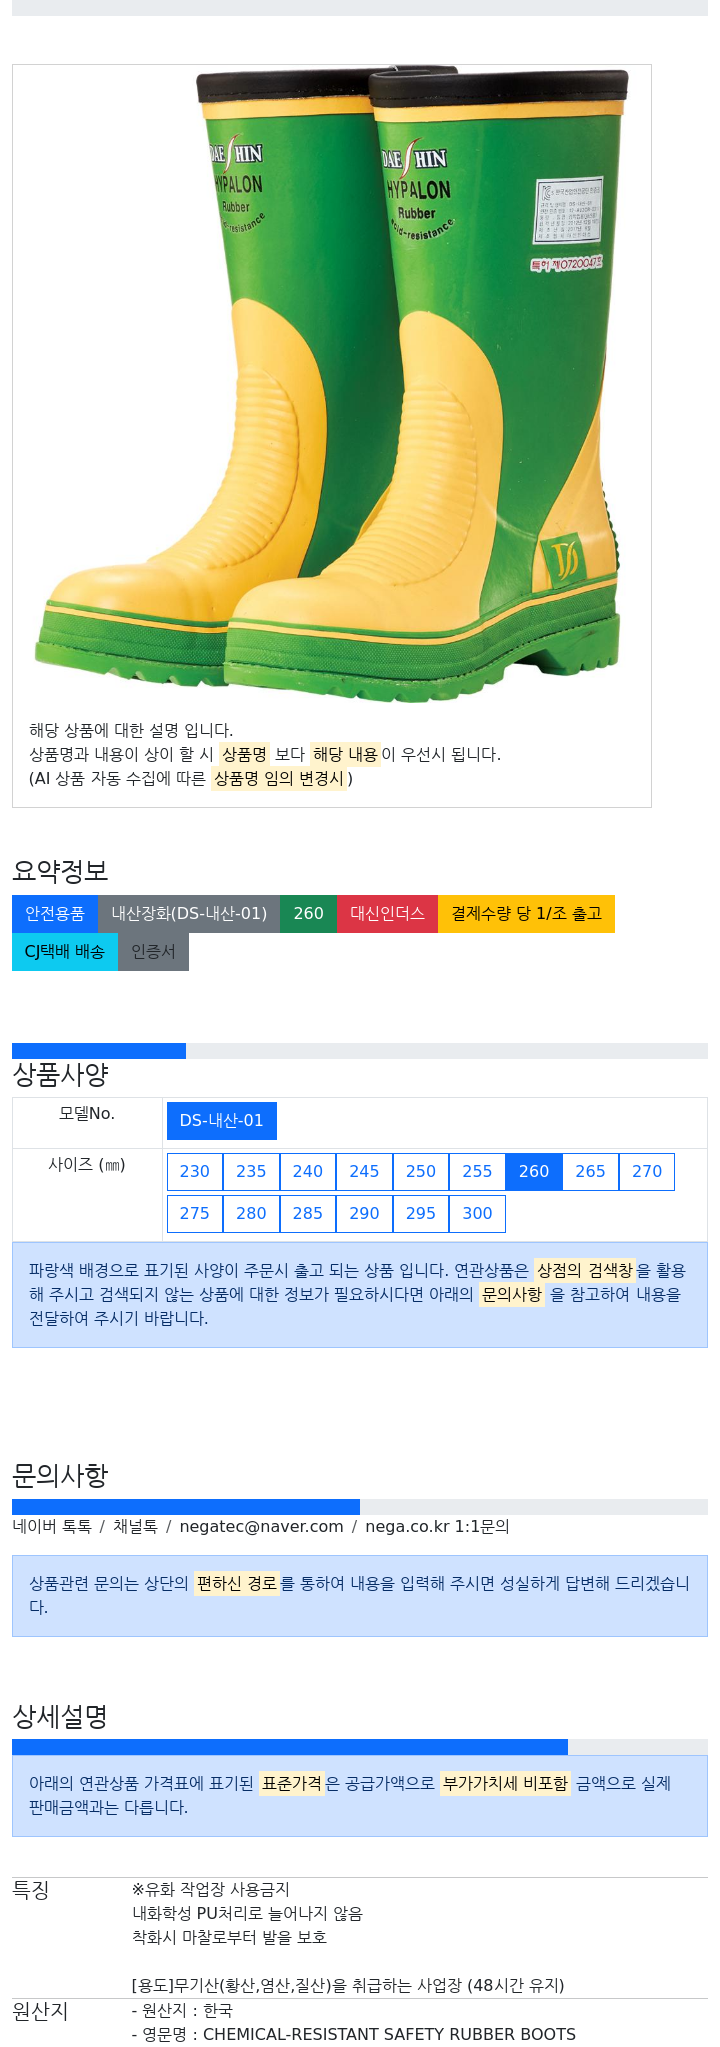Click the CJ택배 배송 delivery tag
This screenshot has height=2047, width=720.
[65, 952]
